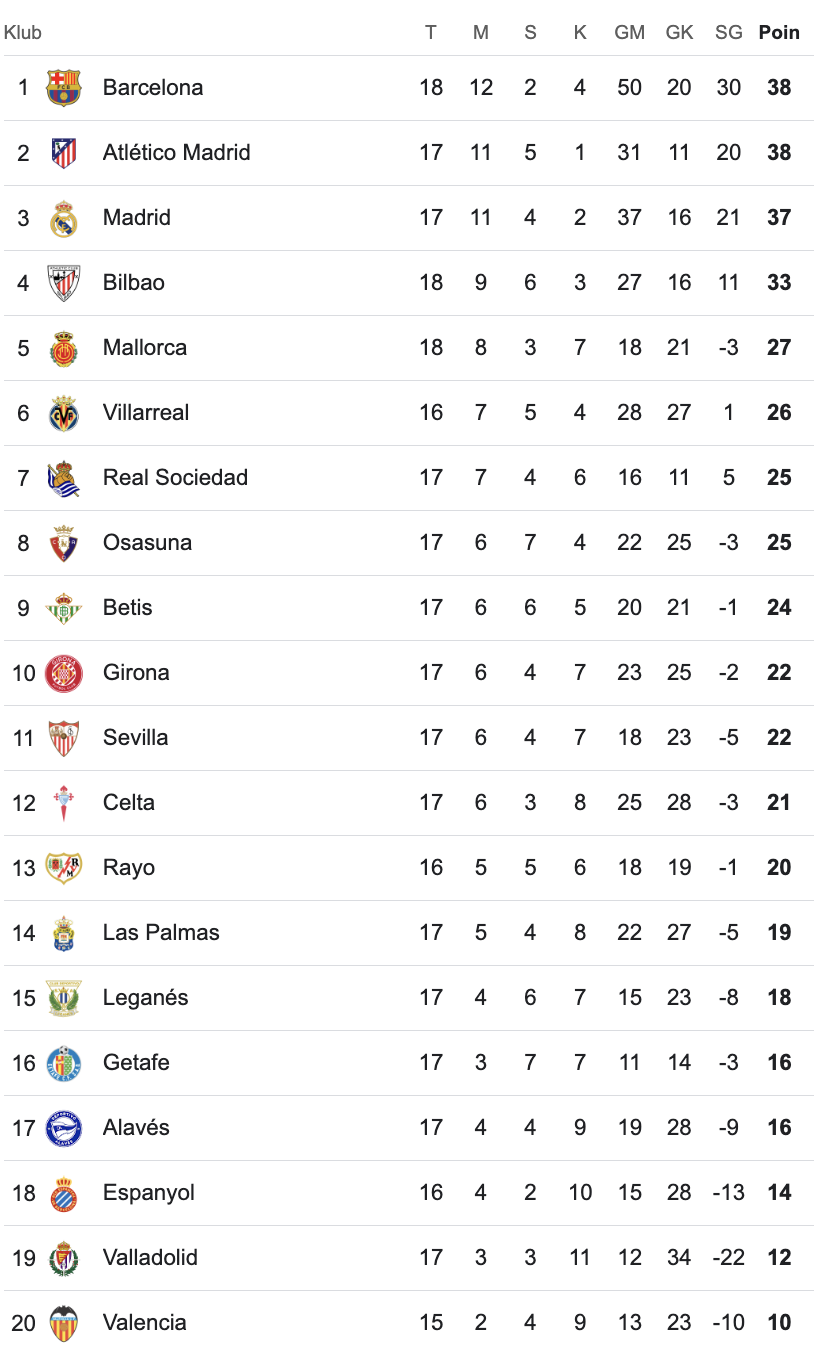814x1366 pixels.
Task: Click the Sevilla crest icon
Action: [x=63, y=738]
